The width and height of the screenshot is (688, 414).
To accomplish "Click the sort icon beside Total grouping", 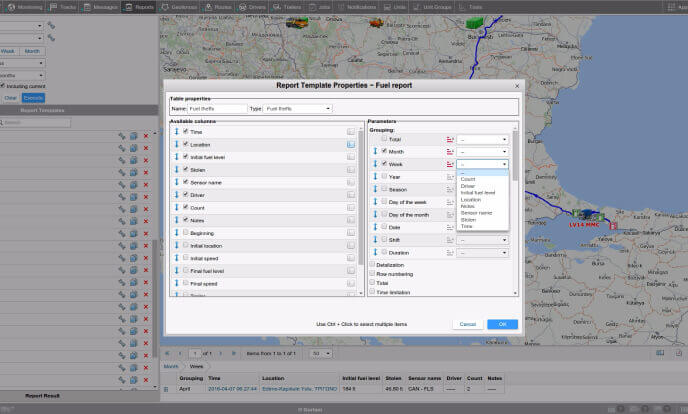I will (x=450, y=139).
